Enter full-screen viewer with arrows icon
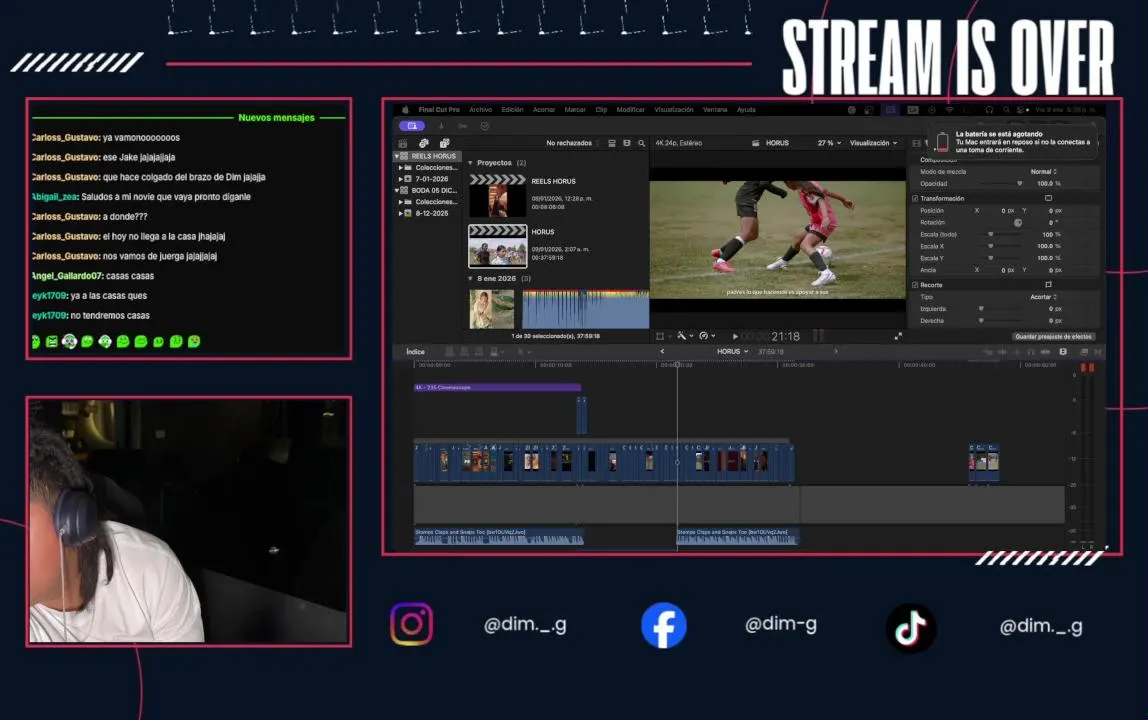1148x720 pixels. click(x=898, y=336)
